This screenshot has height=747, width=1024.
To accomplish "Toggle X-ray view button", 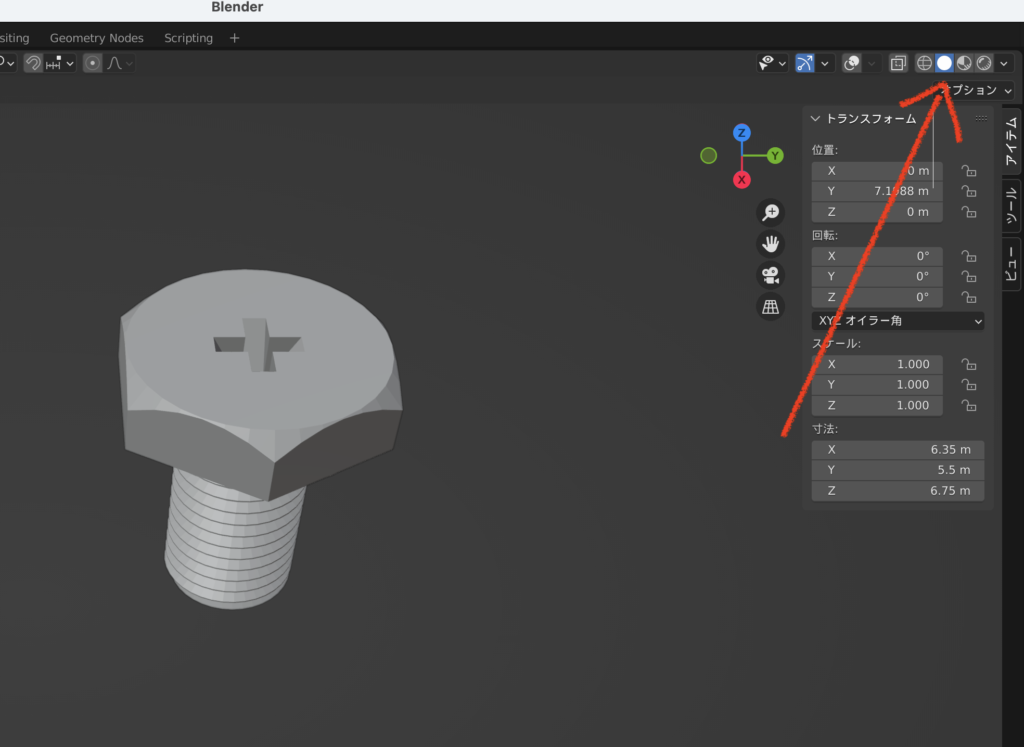I will [898, 63].
